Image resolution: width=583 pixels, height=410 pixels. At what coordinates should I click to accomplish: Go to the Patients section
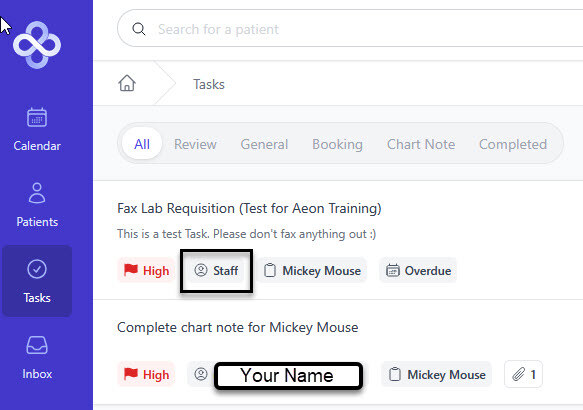[37, 205]
